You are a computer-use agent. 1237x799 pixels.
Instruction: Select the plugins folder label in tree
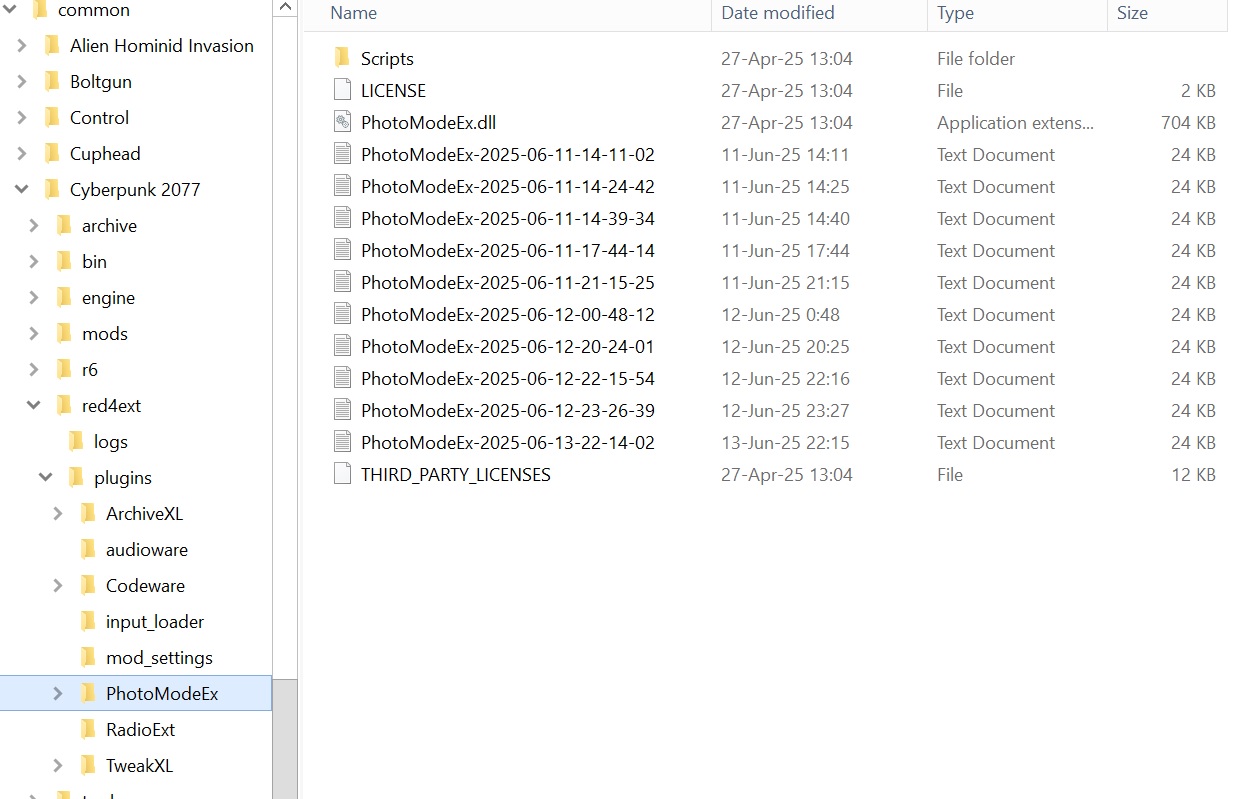(x=123, y=477)
